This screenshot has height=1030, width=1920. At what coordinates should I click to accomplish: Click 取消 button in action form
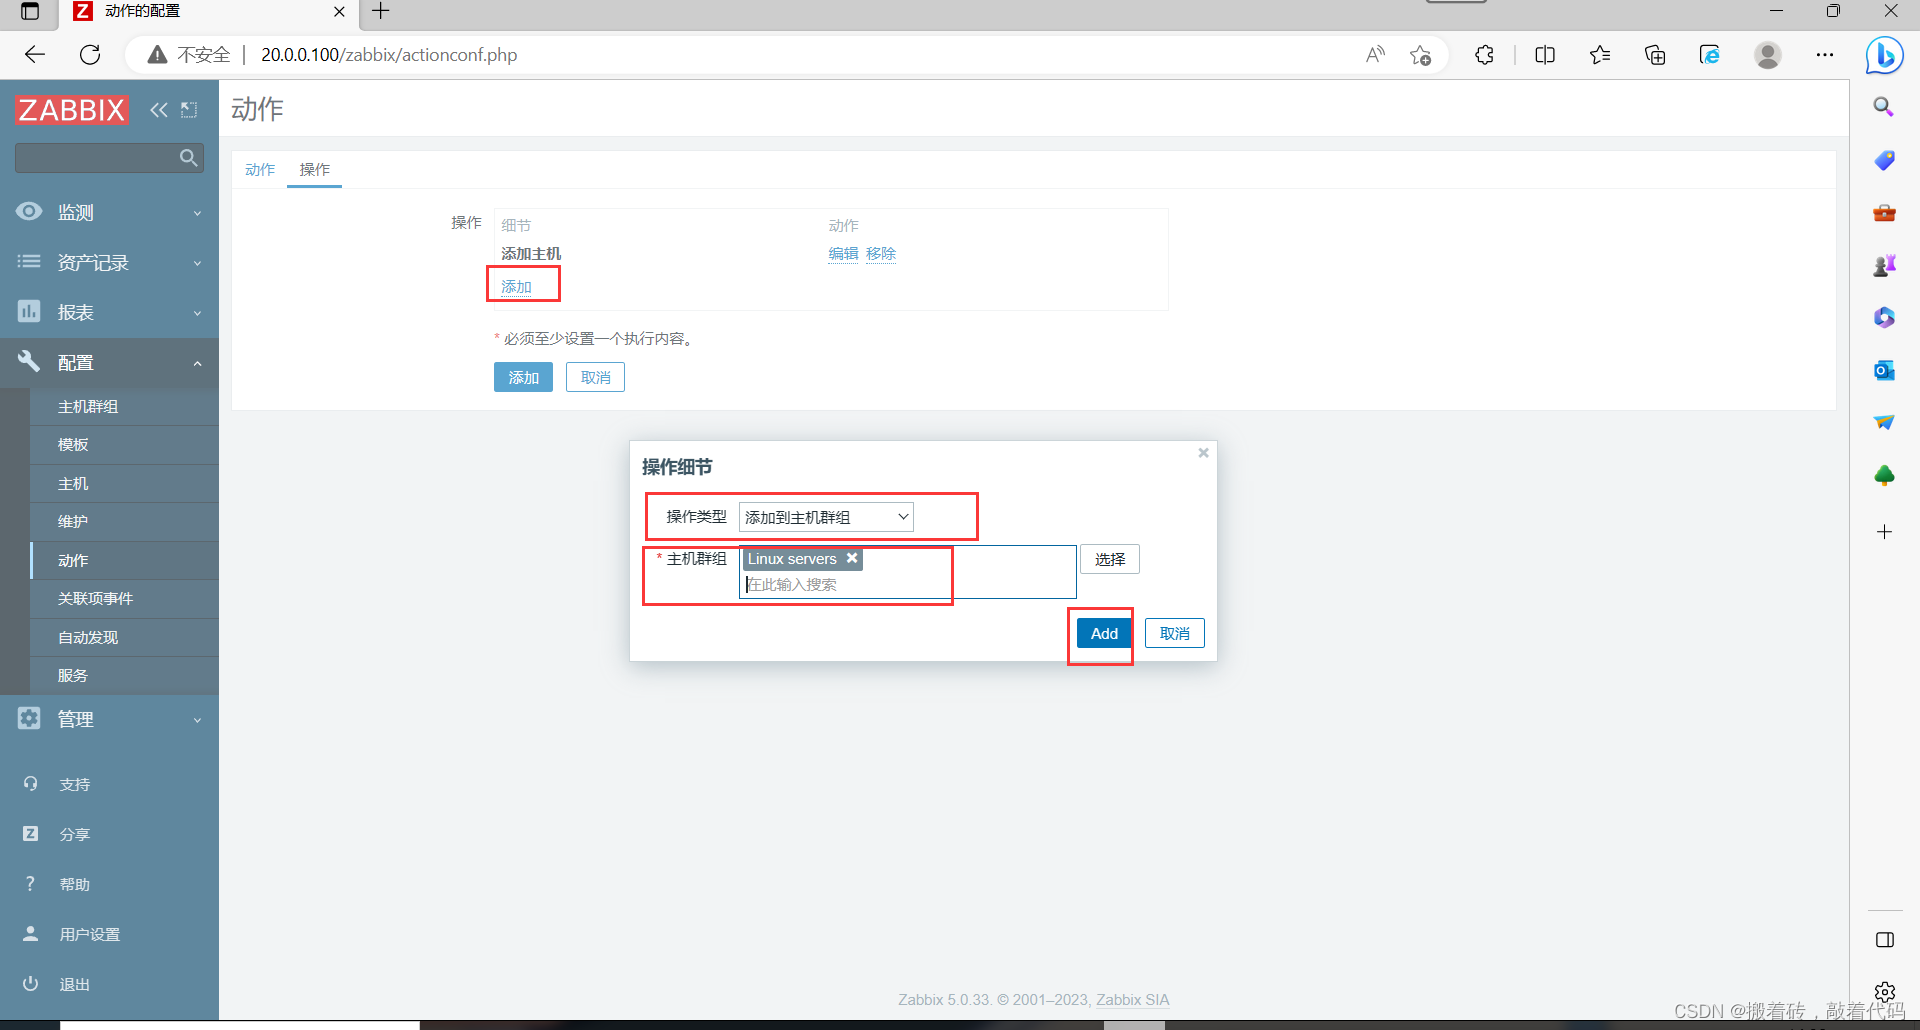[x=595, y=377]
